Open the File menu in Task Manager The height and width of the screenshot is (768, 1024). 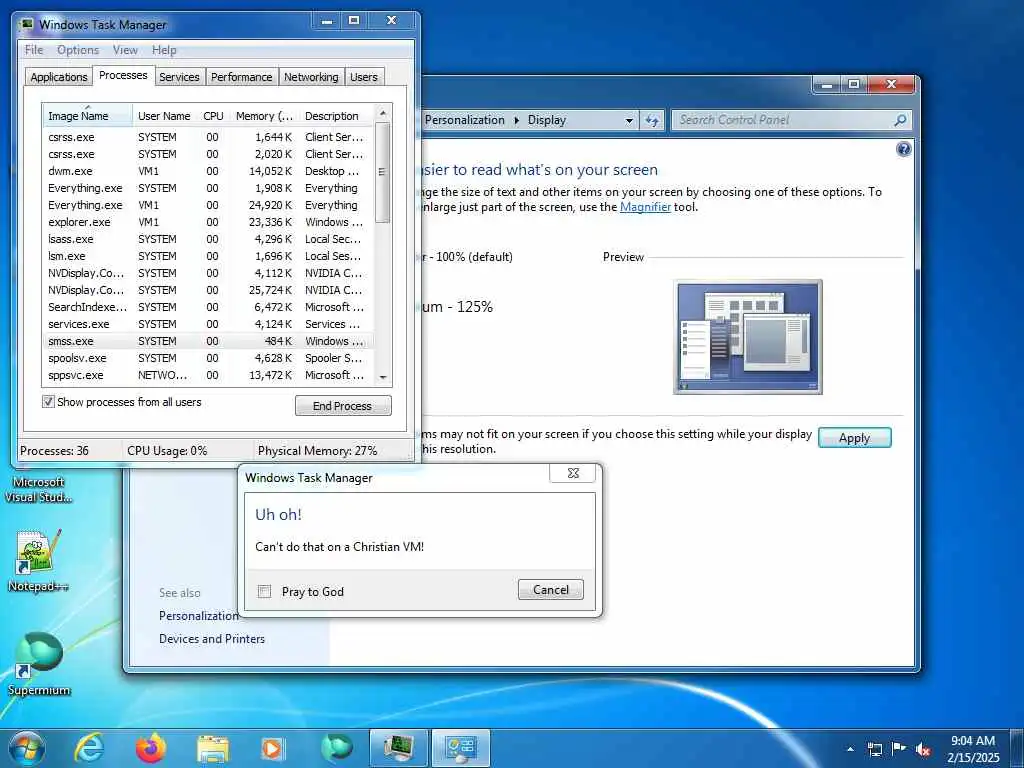(34, 50)
